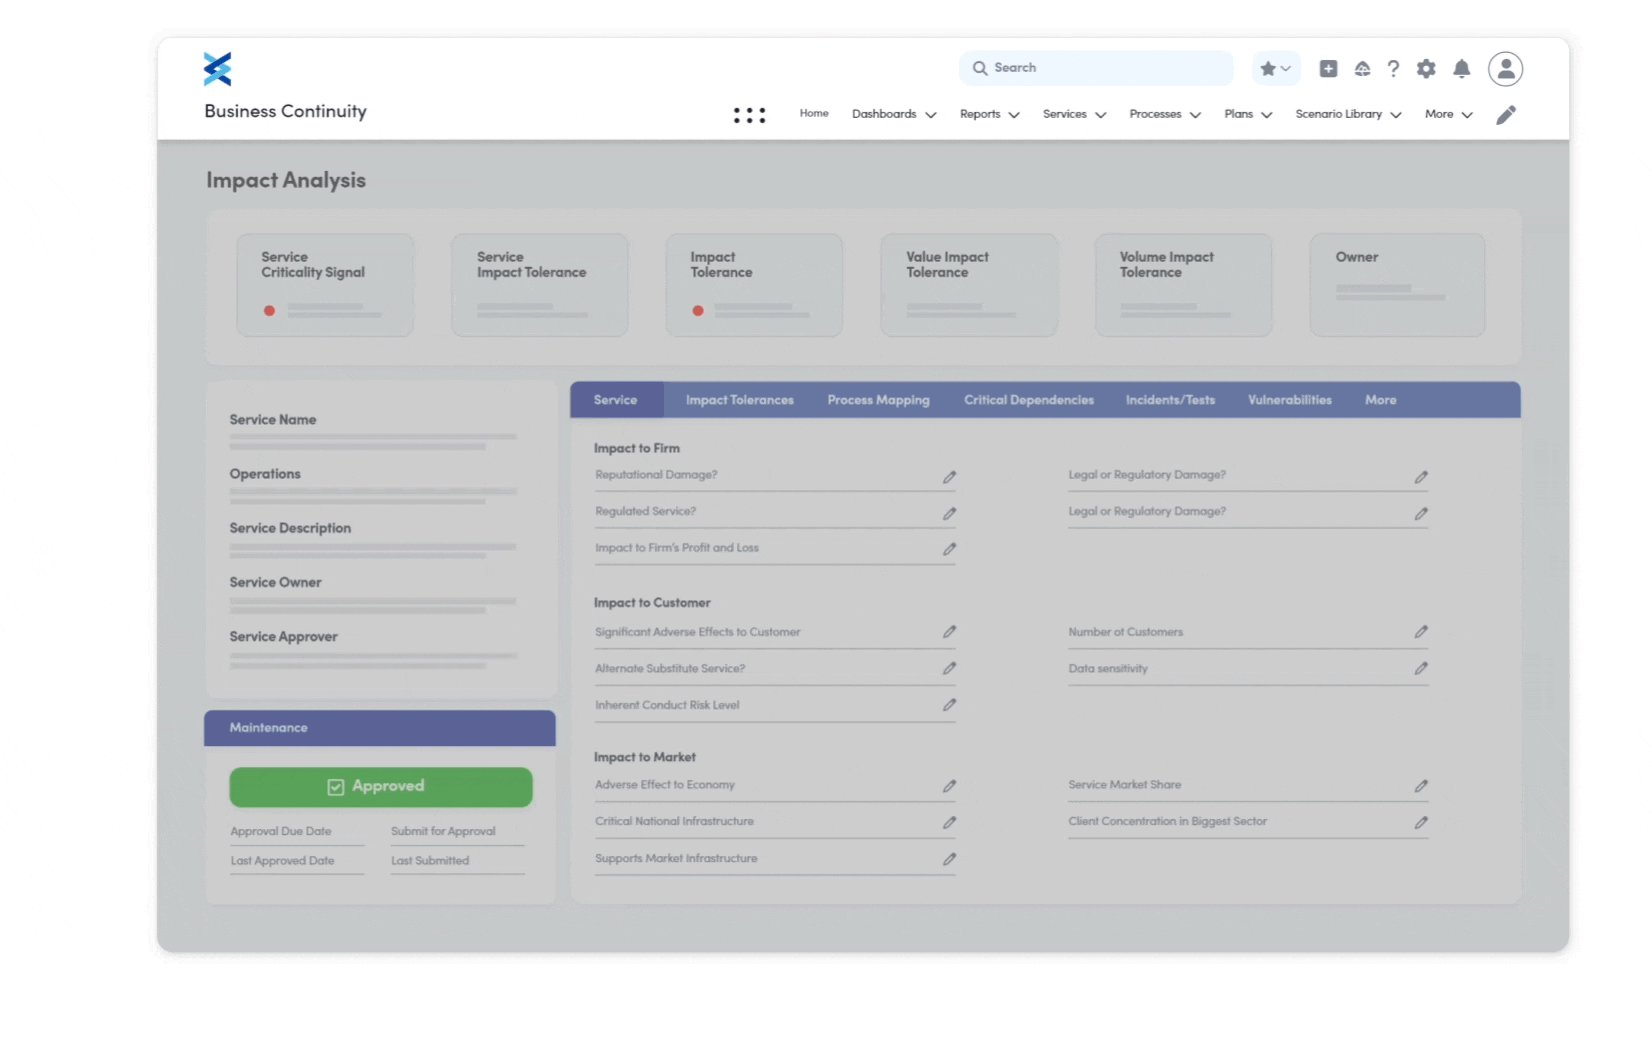Image resolution: width=1652 pixels, height=1041 pixels.
Task: Click the Last Submitted field
Action: (x=458, y=862)
